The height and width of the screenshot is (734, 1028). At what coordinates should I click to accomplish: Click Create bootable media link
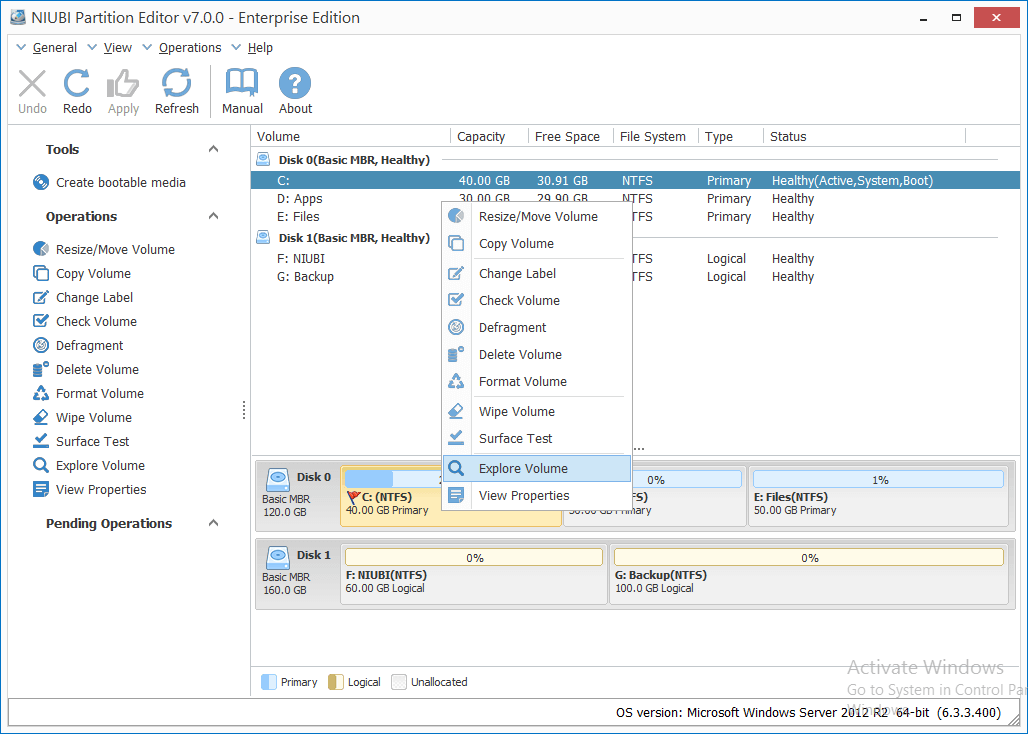coord(121,182)
